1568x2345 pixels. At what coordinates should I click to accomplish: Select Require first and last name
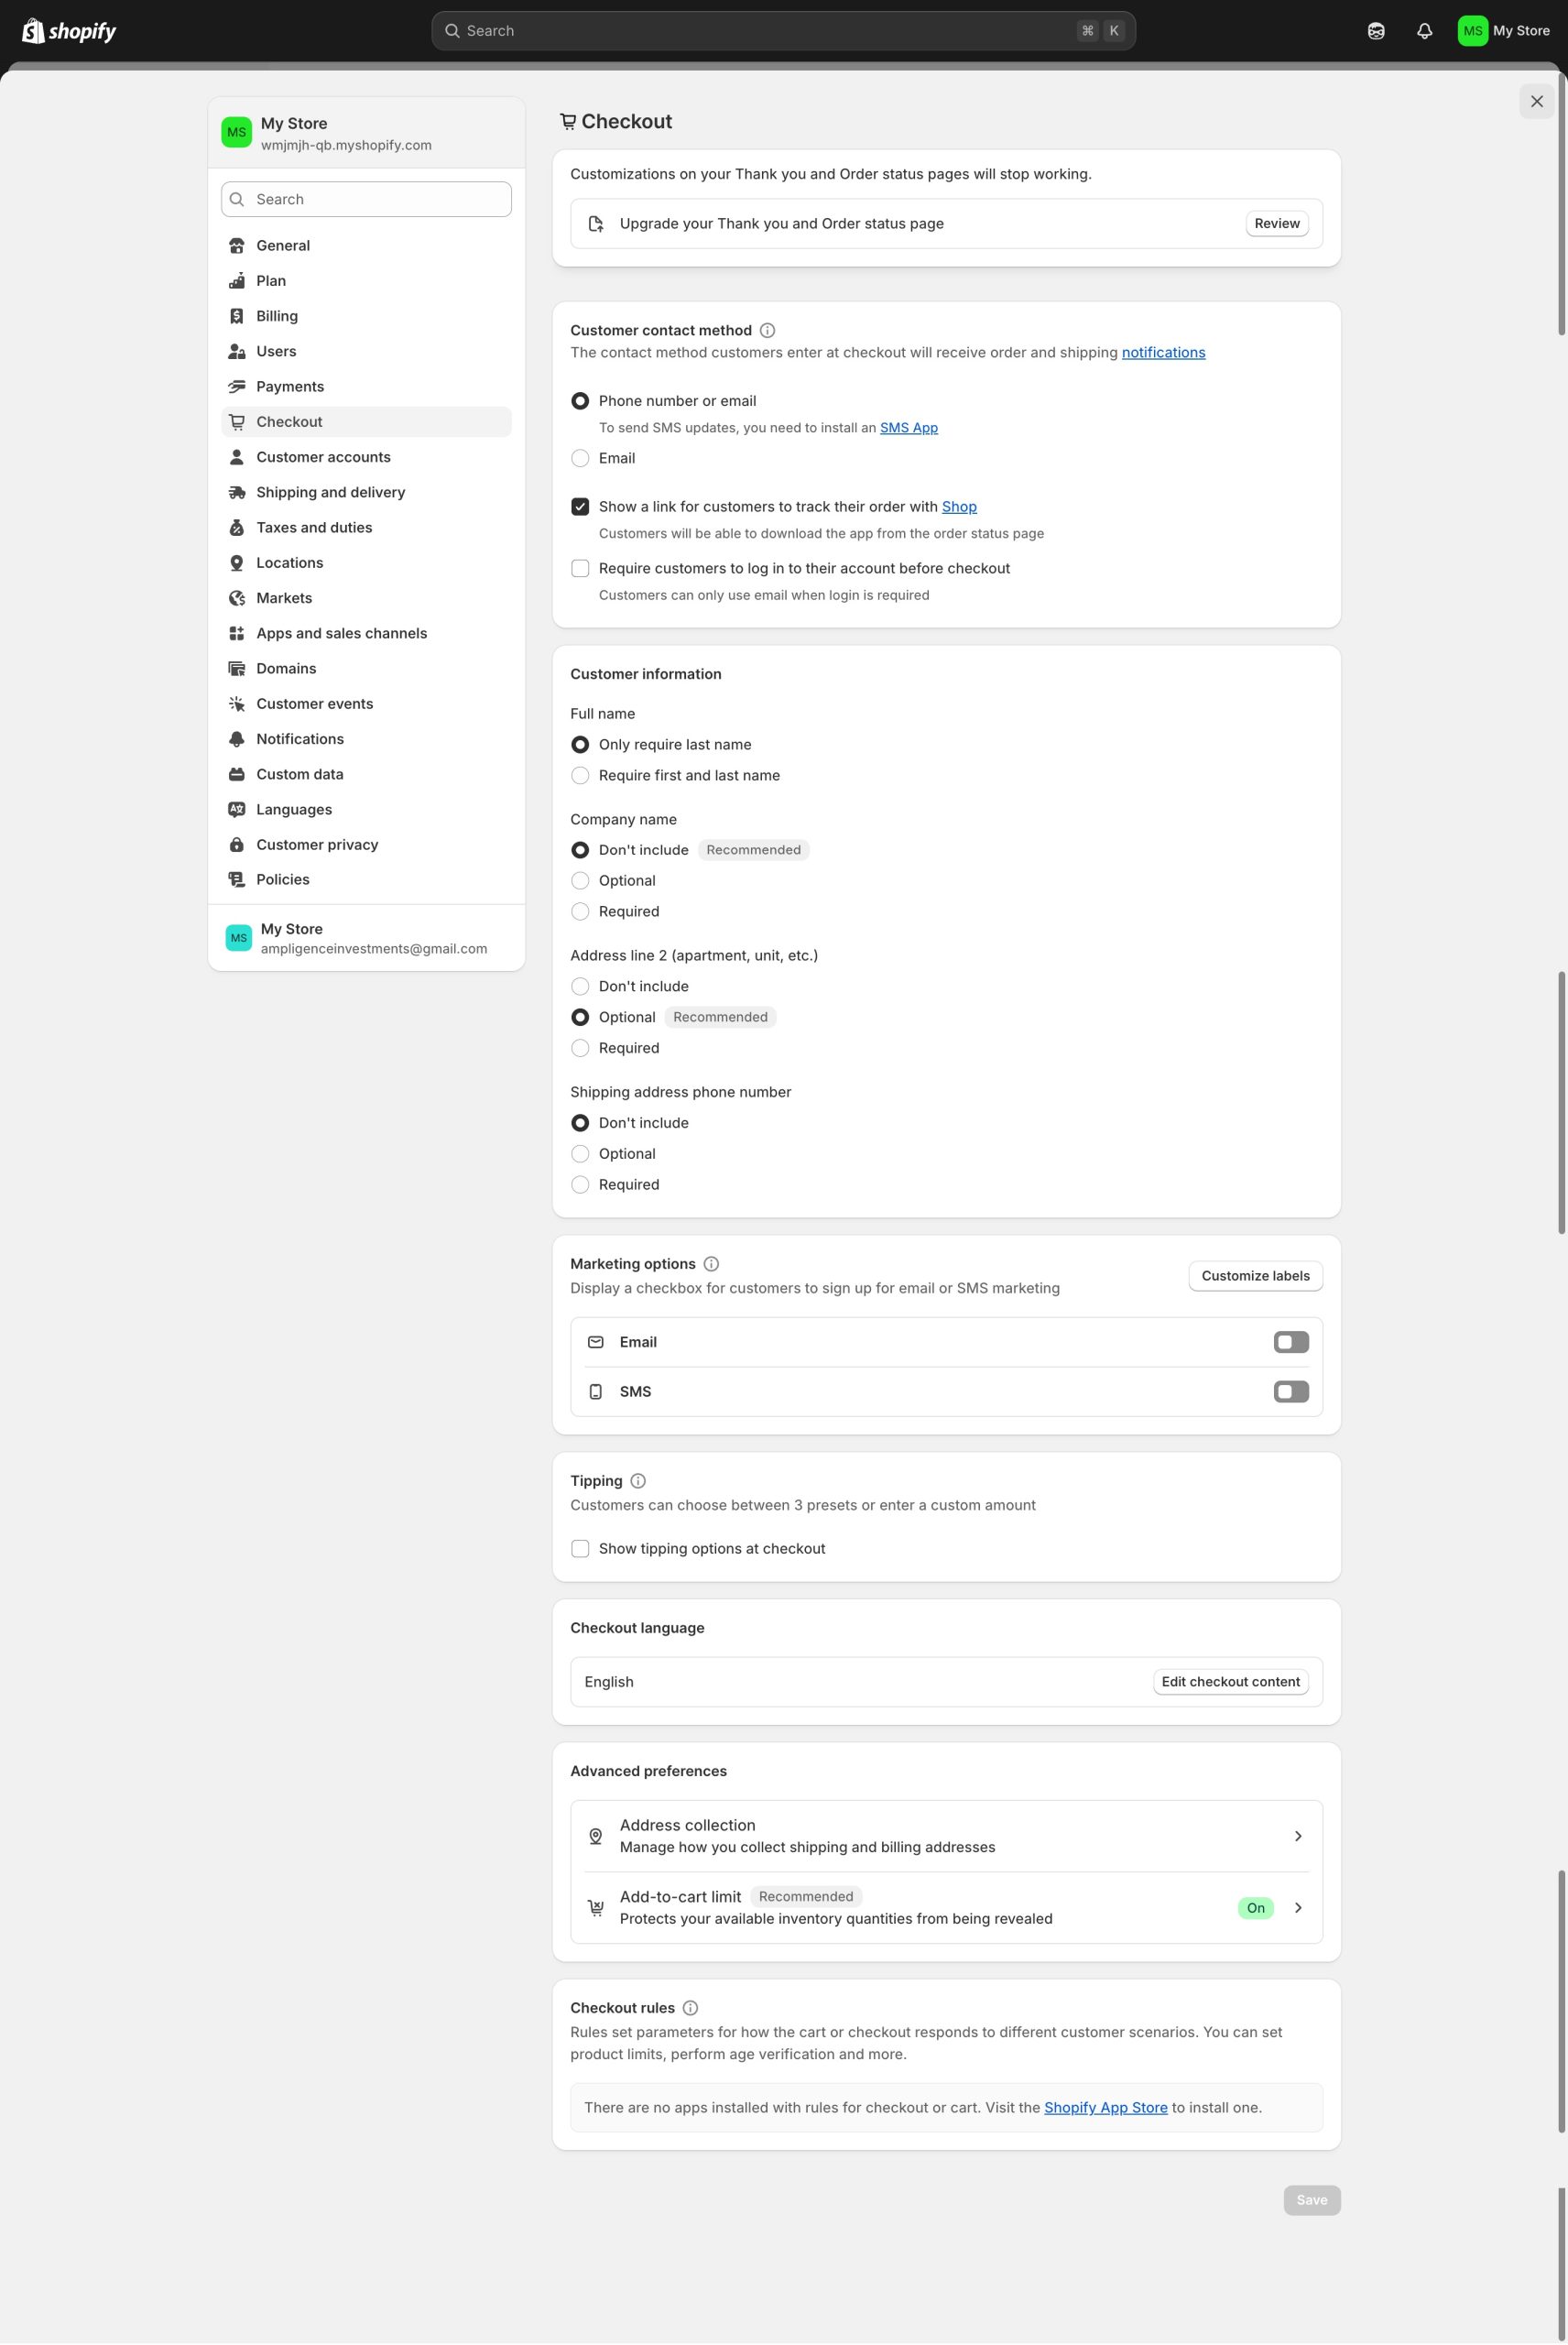pos(580,776)
